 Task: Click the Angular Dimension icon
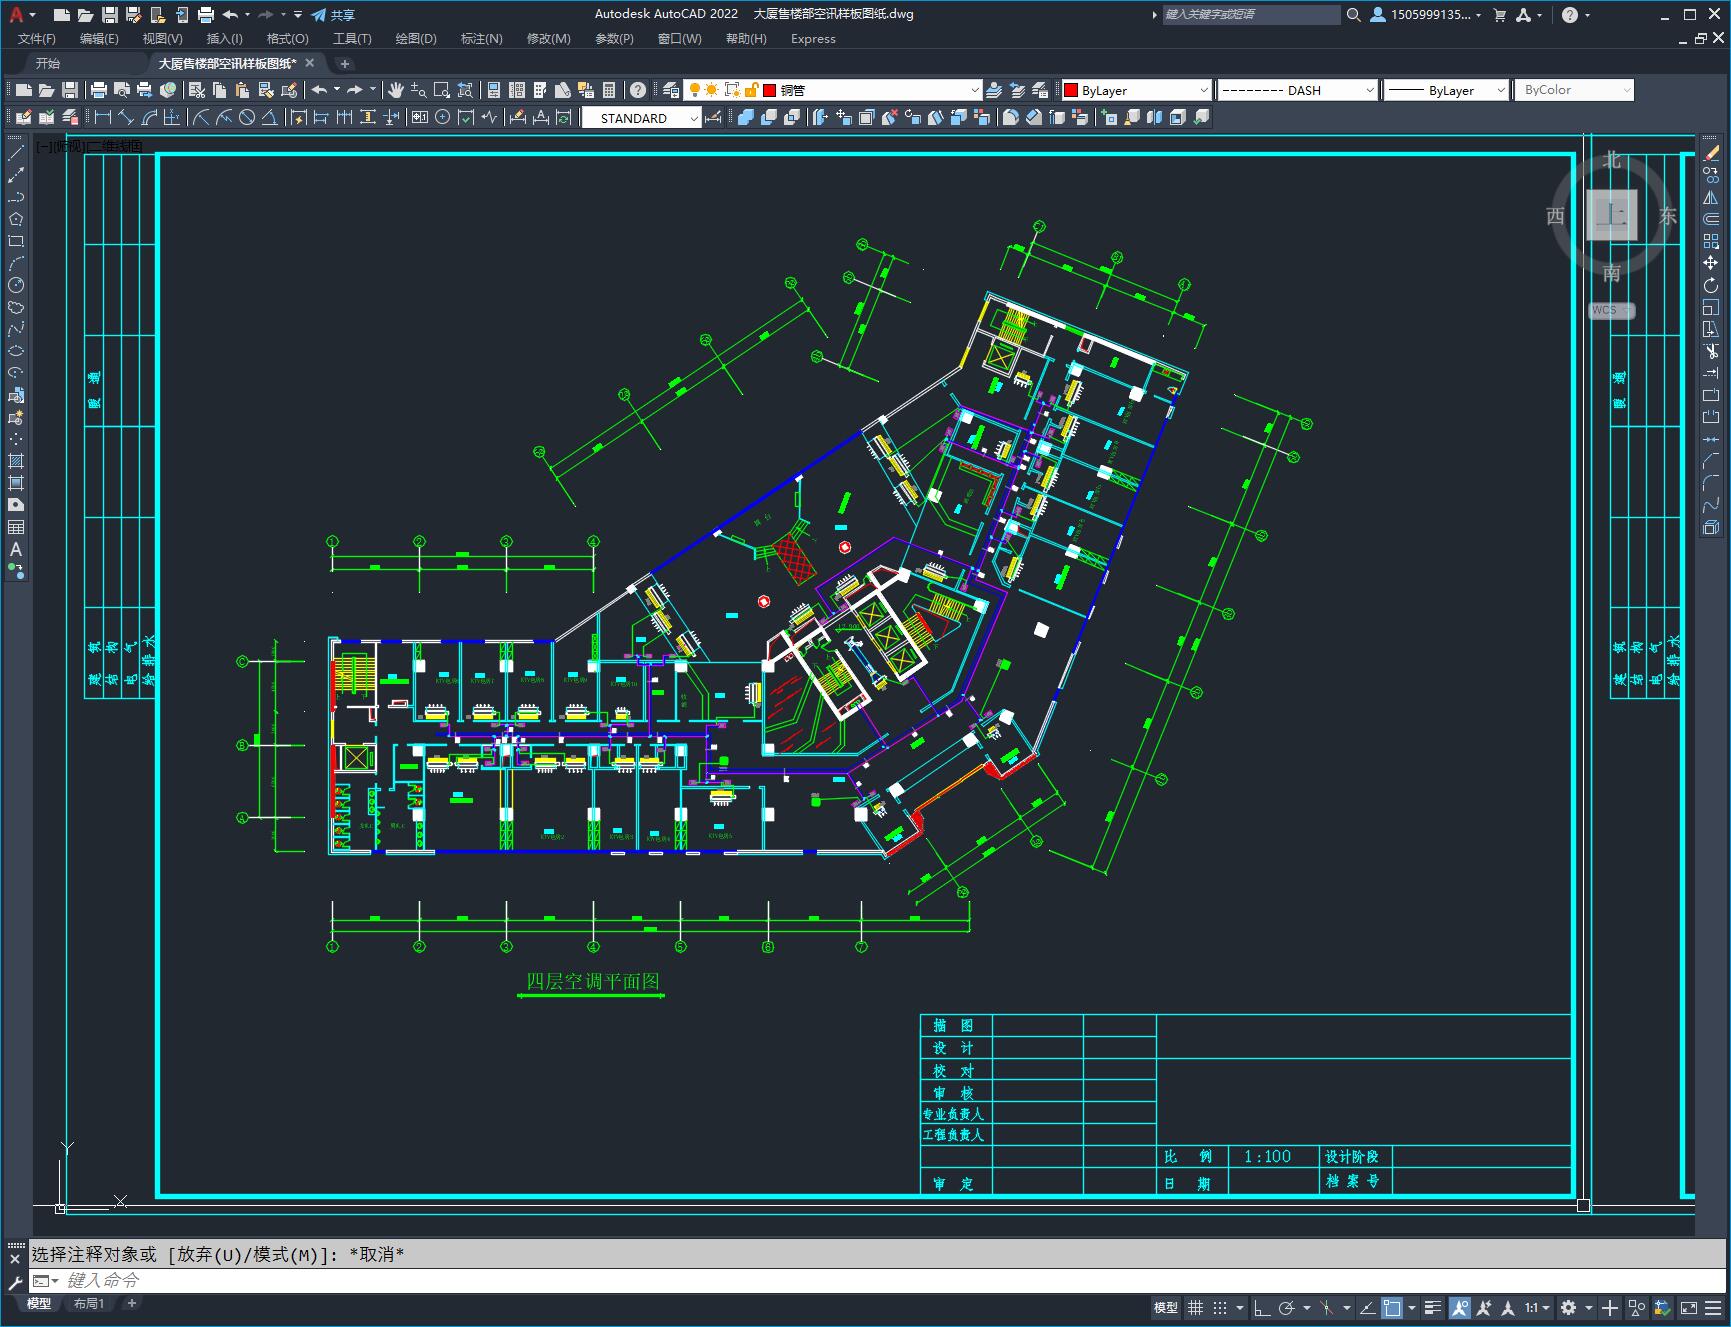270,117
